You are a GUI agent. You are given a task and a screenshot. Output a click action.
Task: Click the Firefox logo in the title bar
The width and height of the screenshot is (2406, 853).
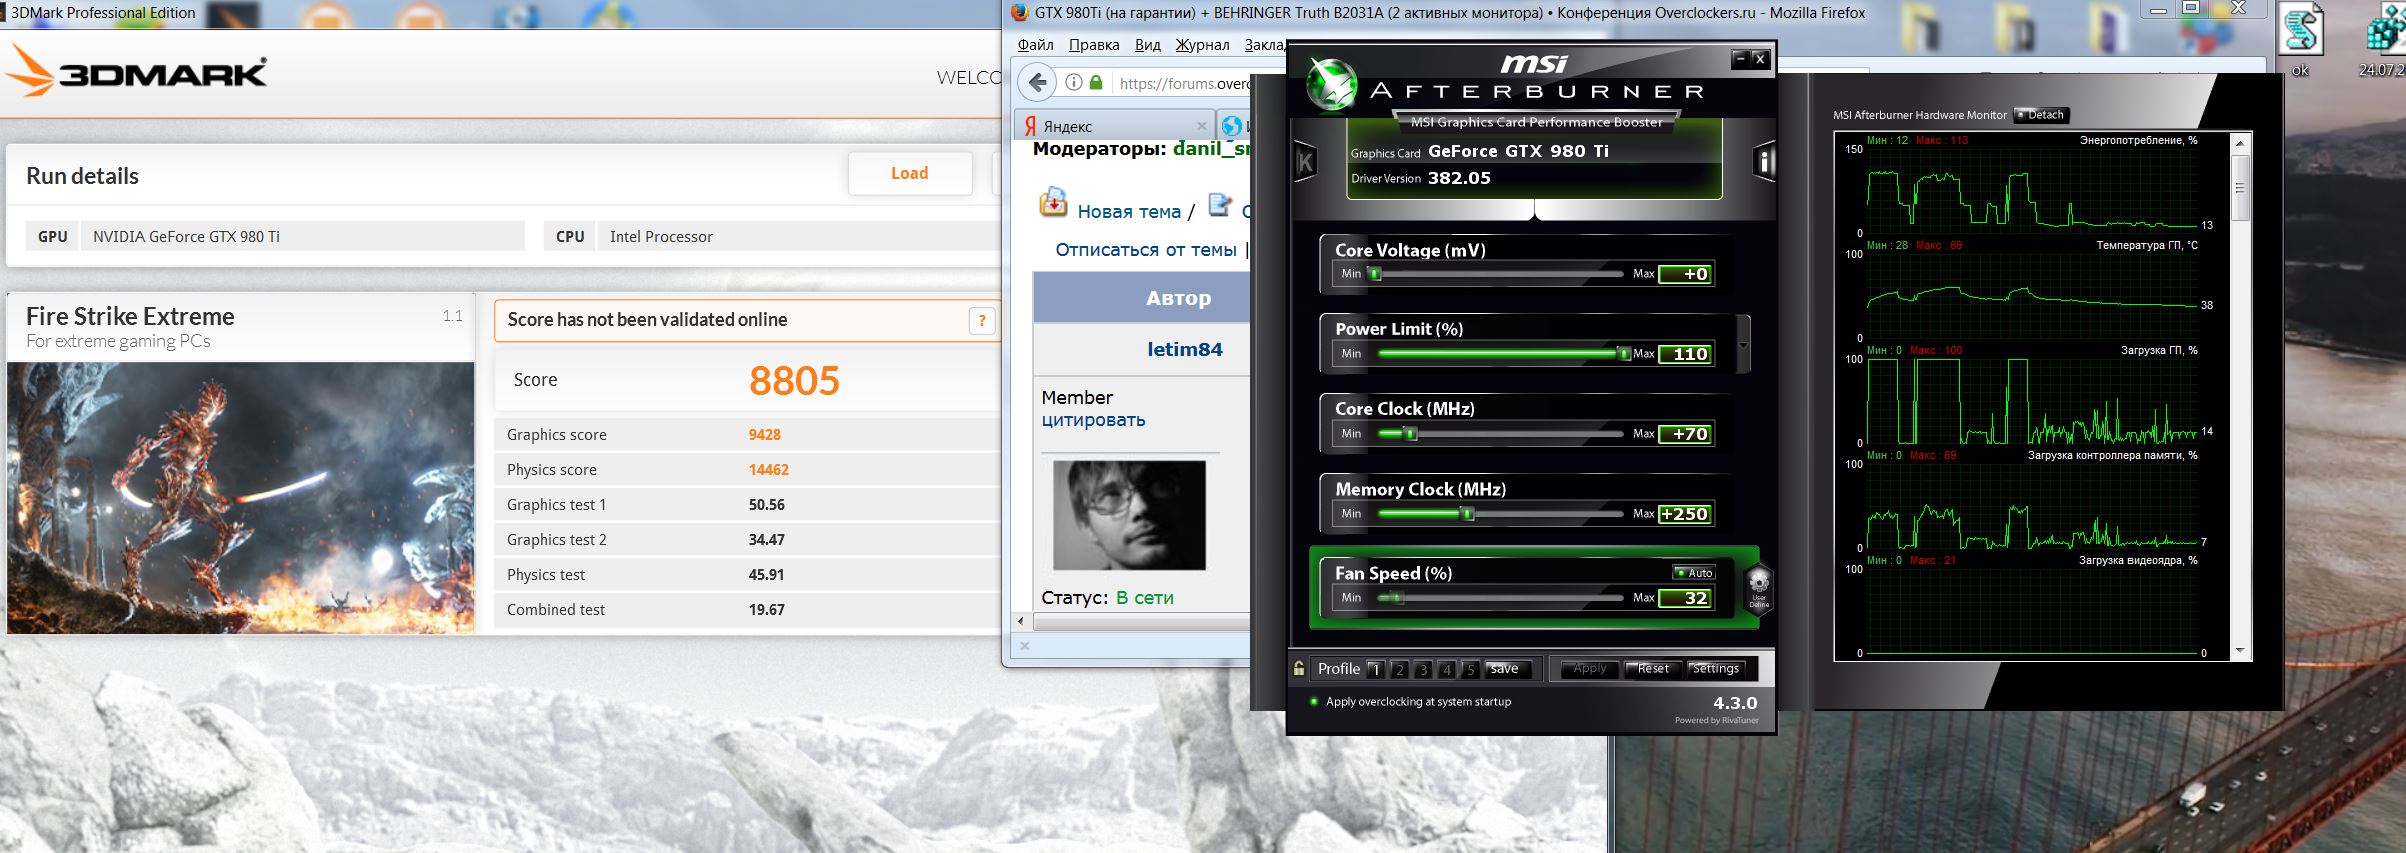[x=1019, y=13]
